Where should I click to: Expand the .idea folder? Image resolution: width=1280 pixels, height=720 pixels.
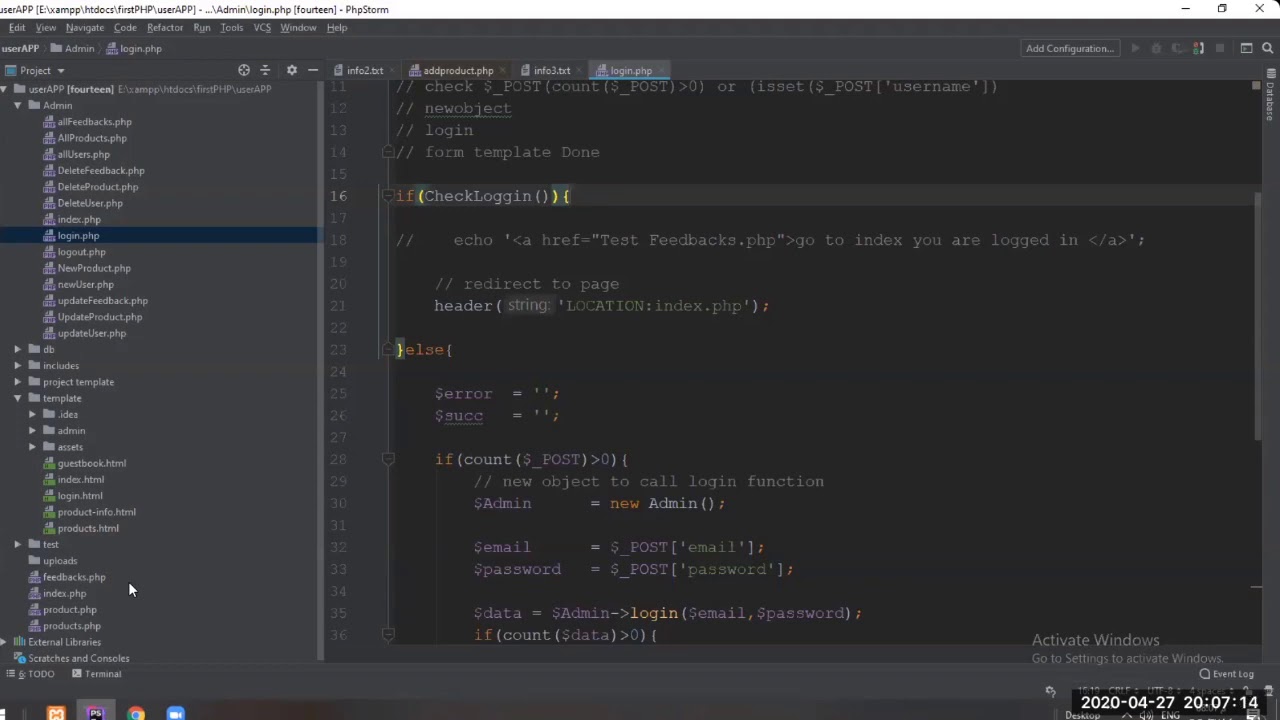coord(33,415)
